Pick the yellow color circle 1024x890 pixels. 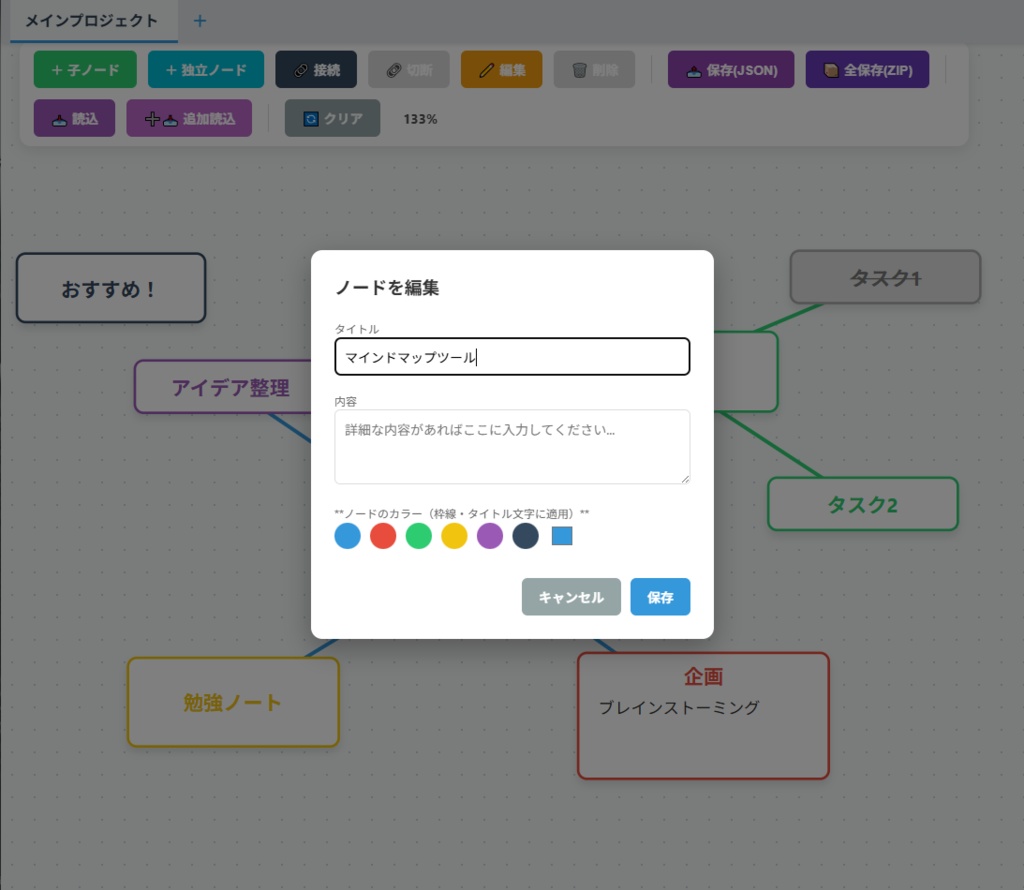(454, 535)
